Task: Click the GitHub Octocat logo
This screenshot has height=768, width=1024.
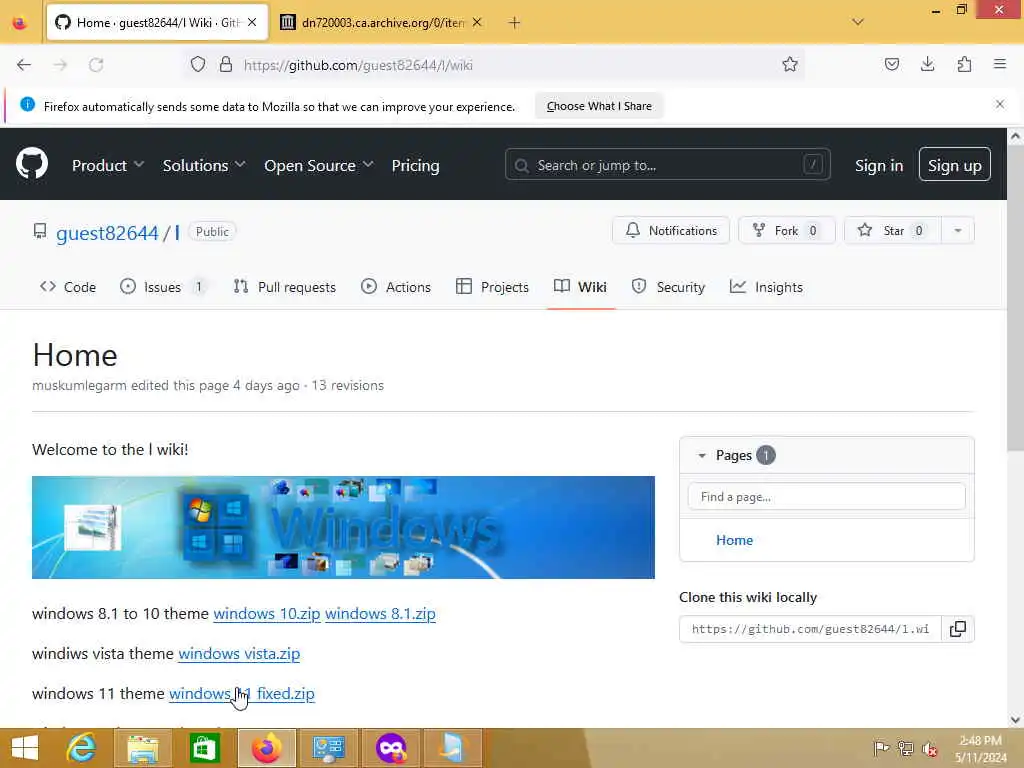Action: [x=32, y=164]
